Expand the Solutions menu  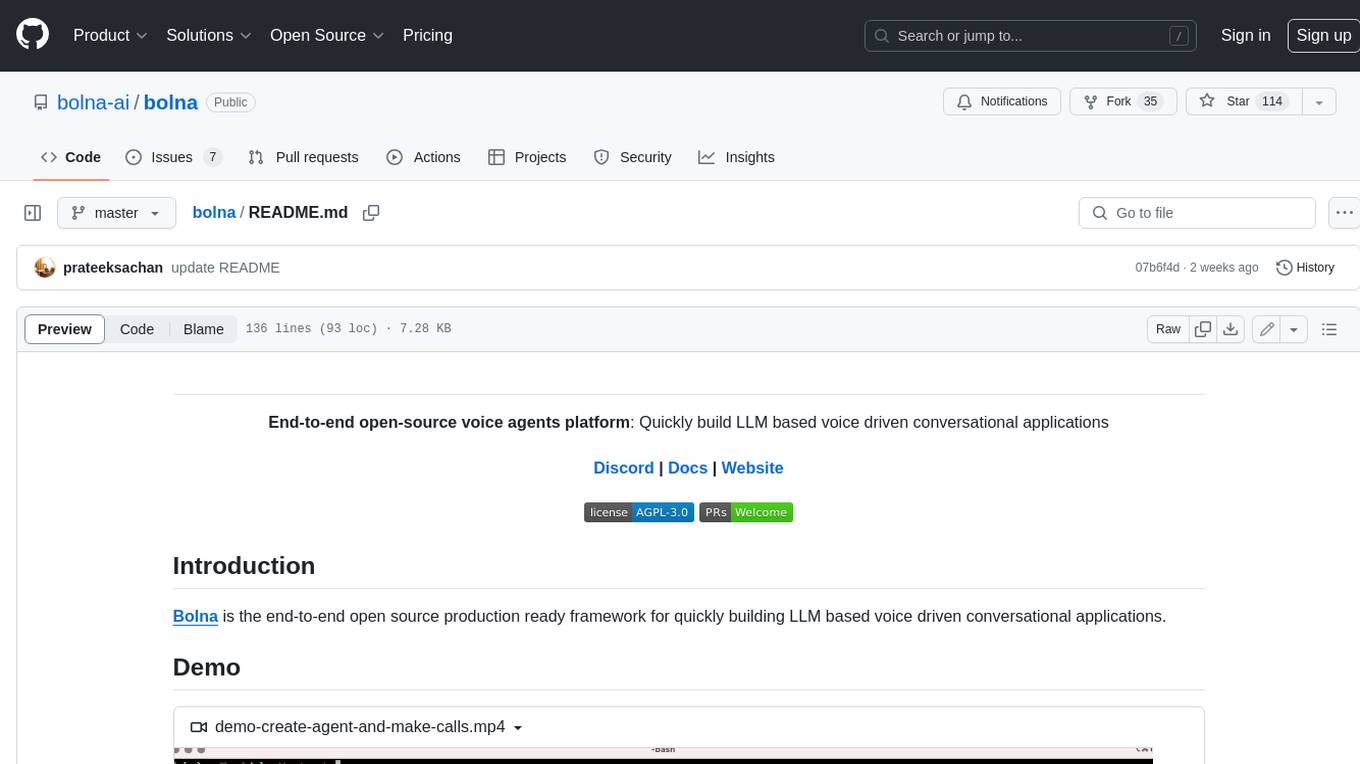pyautogui.click(x=209, y=35)
